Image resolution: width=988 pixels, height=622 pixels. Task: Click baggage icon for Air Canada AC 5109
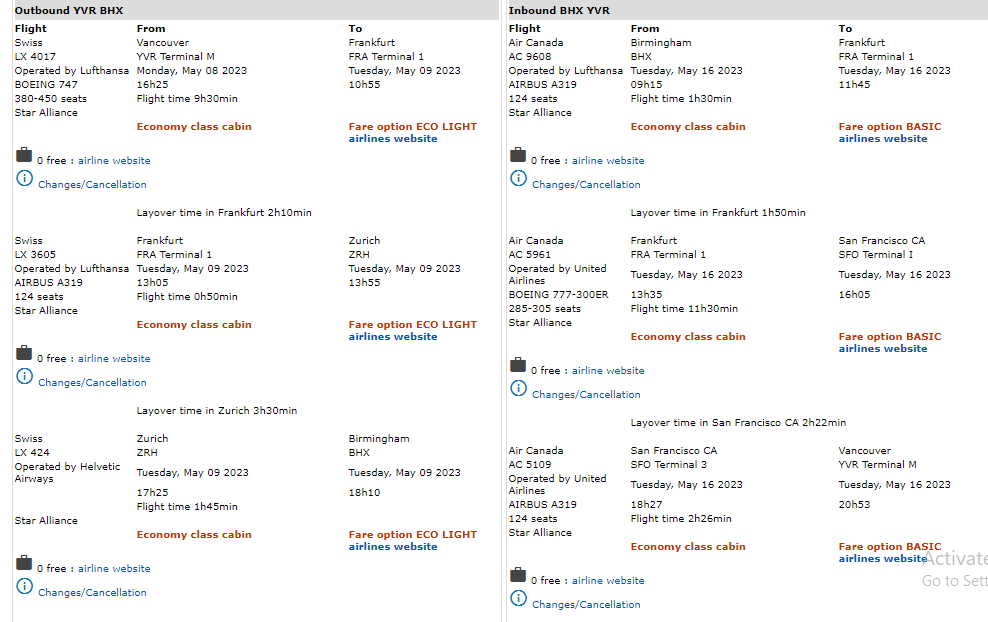518,575
